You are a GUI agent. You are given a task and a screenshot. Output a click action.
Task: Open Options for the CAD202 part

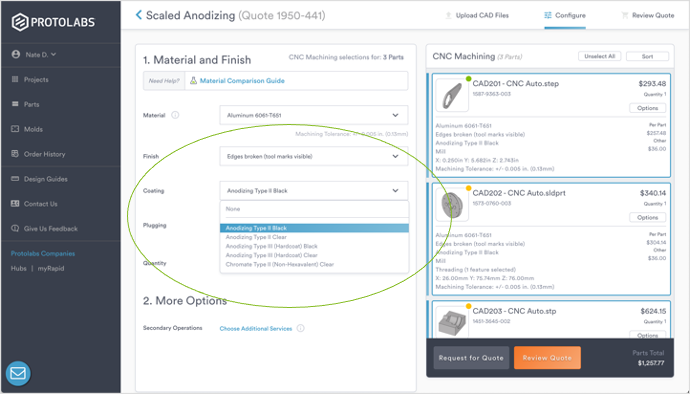(x=648, y=217)
